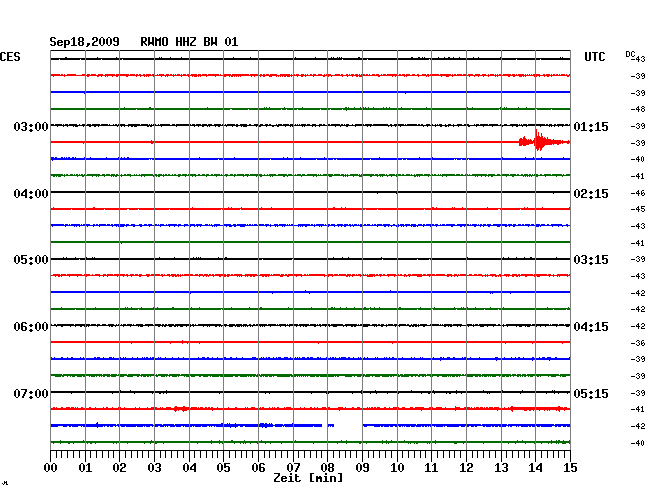The image size is (650, 494).
Task: Click the "UTC" column header
Action: [x=594, y=57]
